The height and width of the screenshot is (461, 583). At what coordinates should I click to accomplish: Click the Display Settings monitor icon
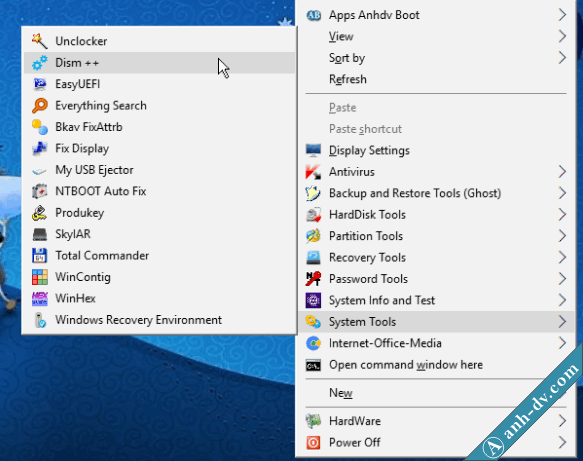(313, 150)
